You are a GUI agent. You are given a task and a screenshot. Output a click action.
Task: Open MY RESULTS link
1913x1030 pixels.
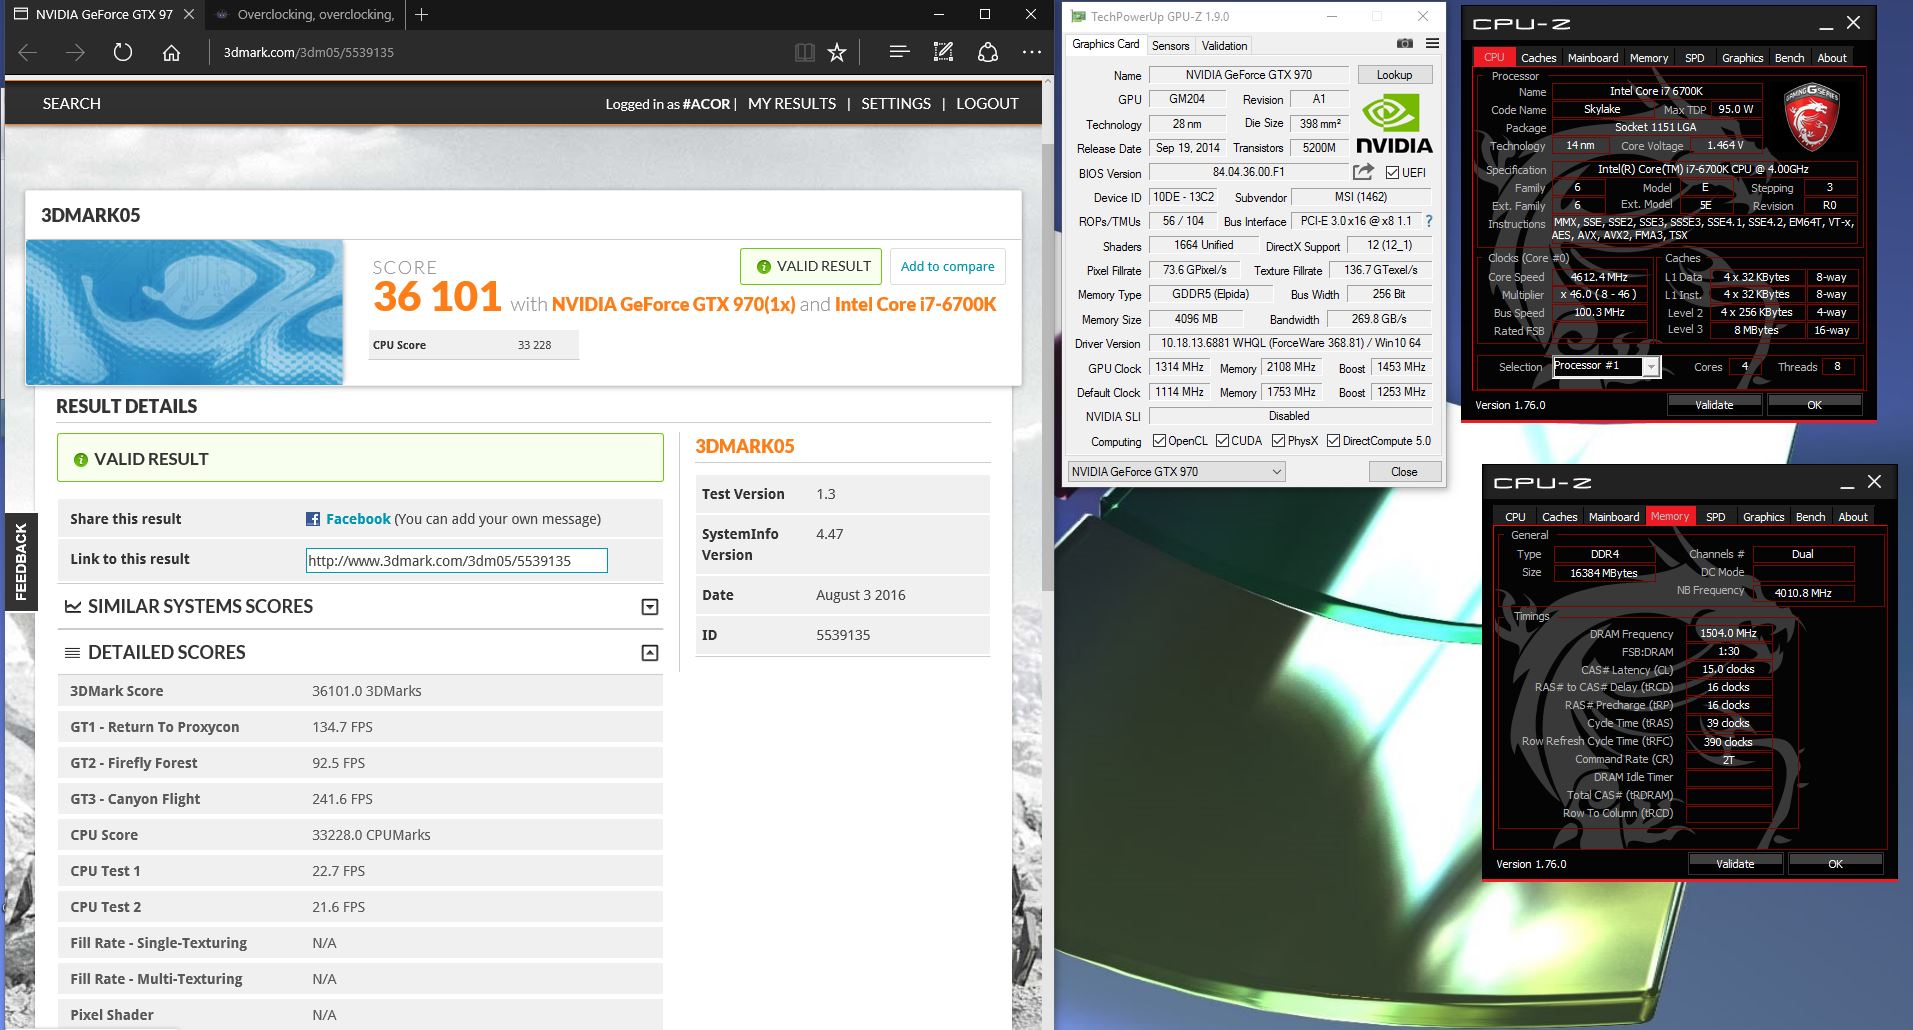(x=792, y=103)
